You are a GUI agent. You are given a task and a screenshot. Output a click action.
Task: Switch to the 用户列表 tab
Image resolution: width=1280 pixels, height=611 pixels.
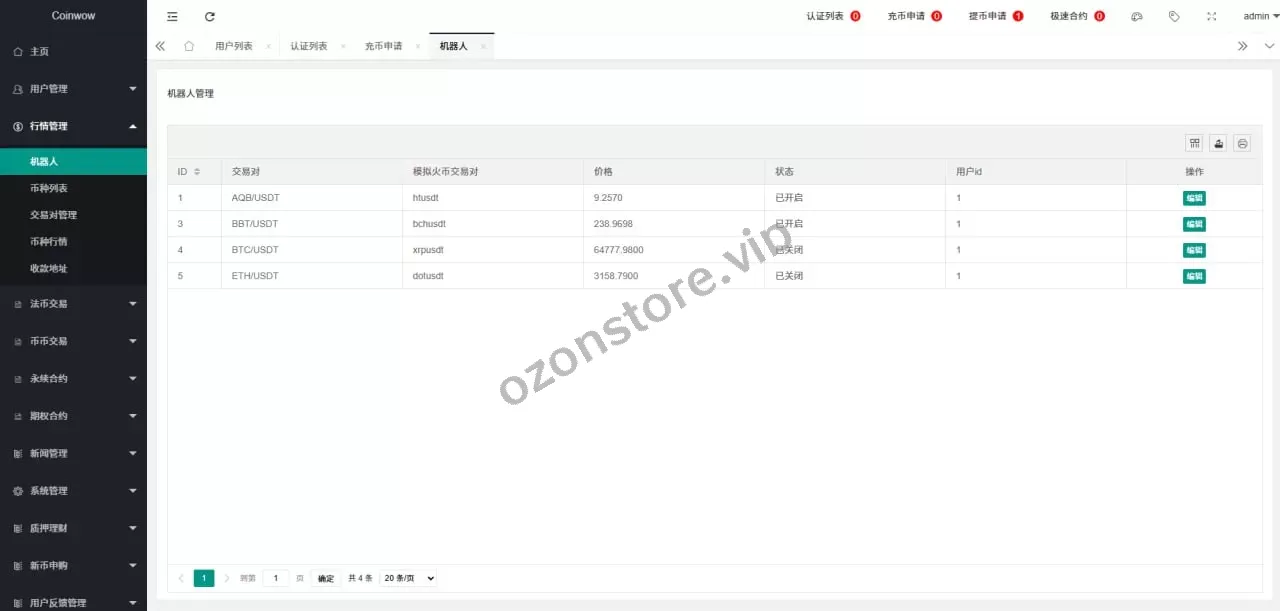click(233, 46)
